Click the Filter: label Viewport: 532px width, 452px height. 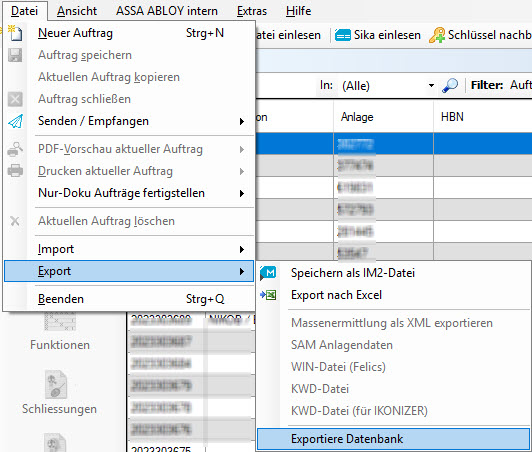coord(487,85)
